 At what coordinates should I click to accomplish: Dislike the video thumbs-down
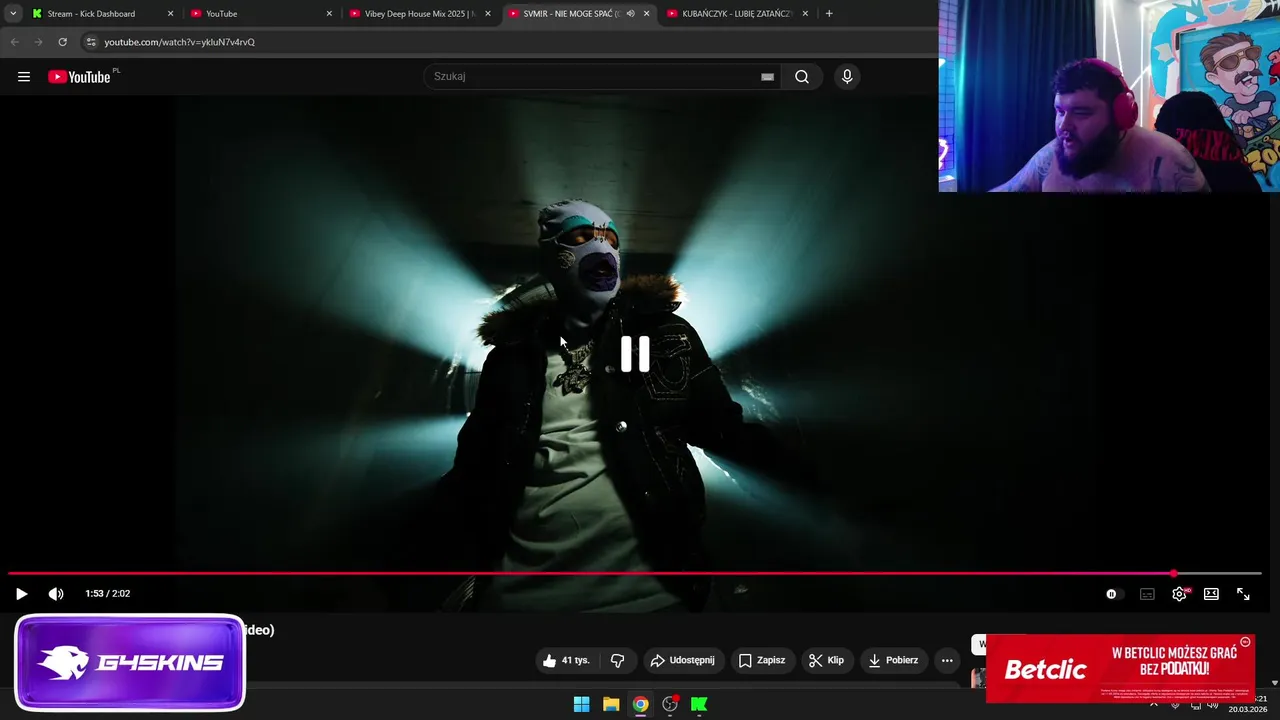(x=617, y=660)
